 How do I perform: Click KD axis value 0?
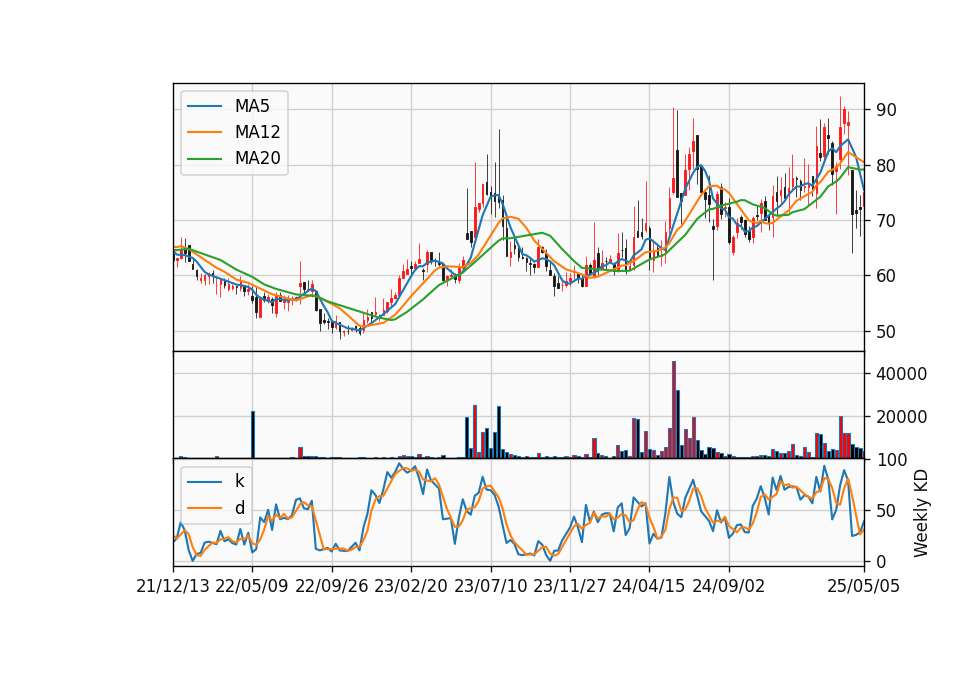pos(881,561)
